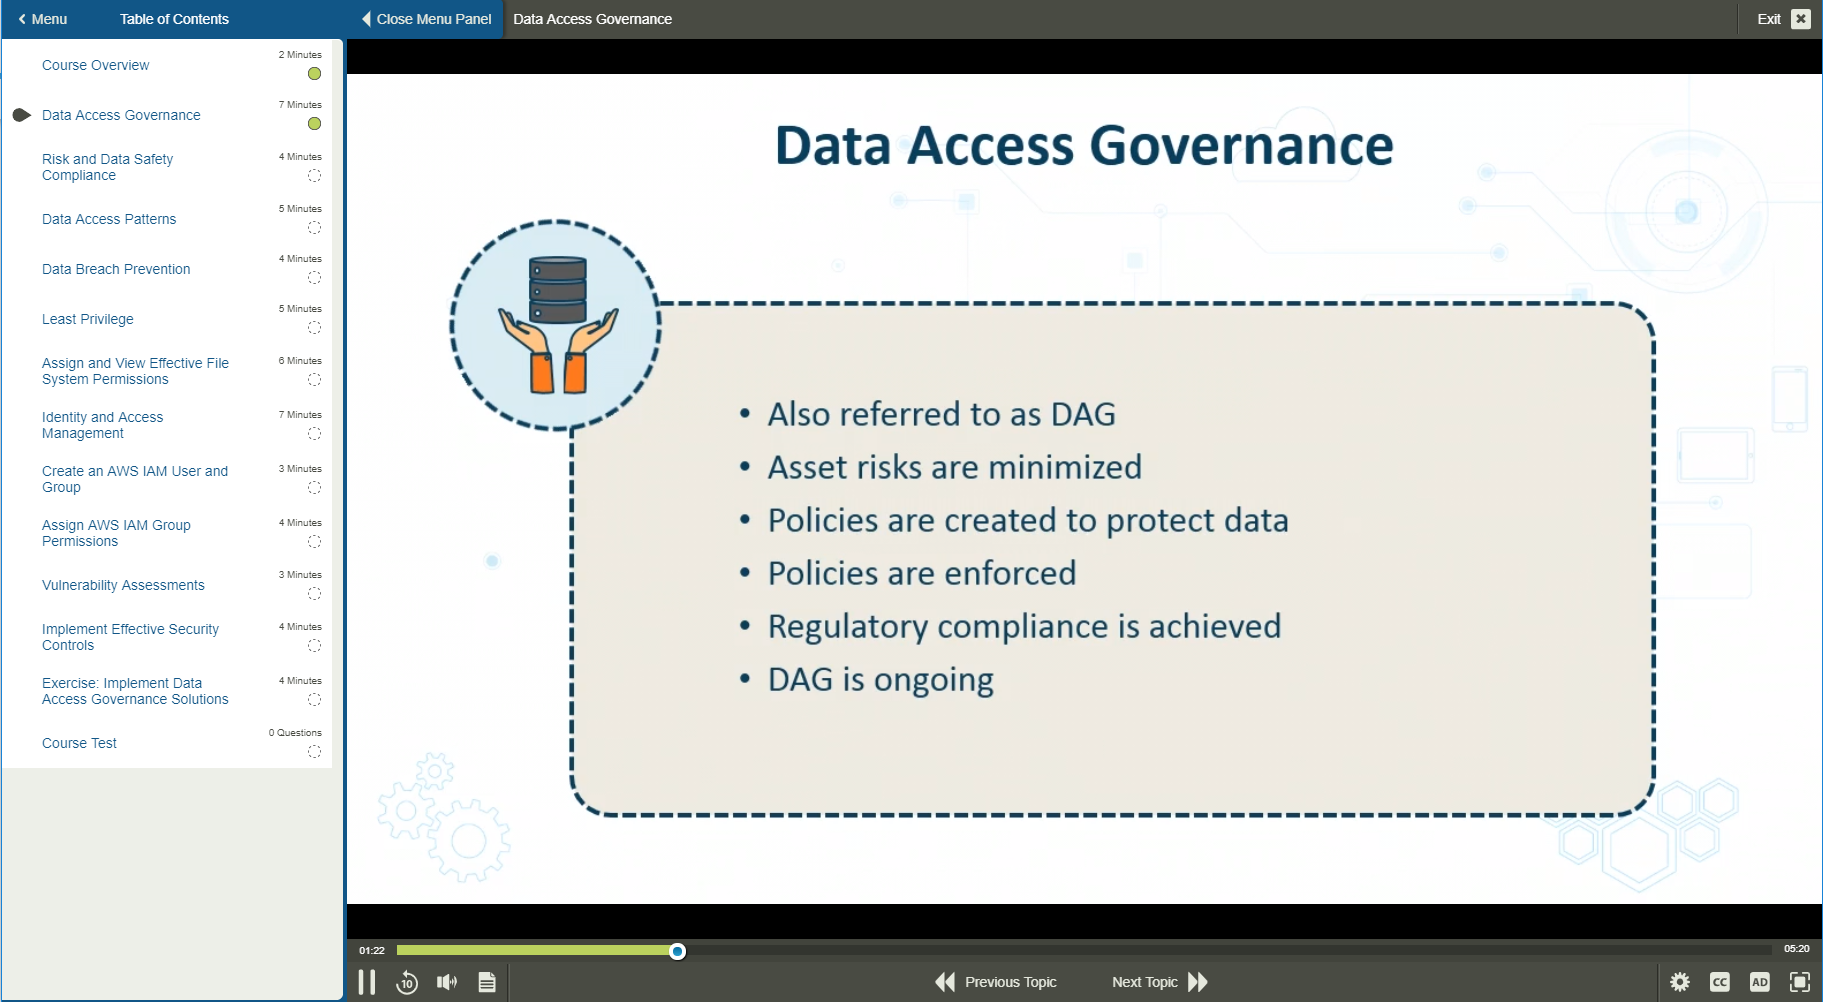1823x1002 pixels.
Task: Toggle completion indicator for Vulnerability Assessments
Action: pos(314,593)
